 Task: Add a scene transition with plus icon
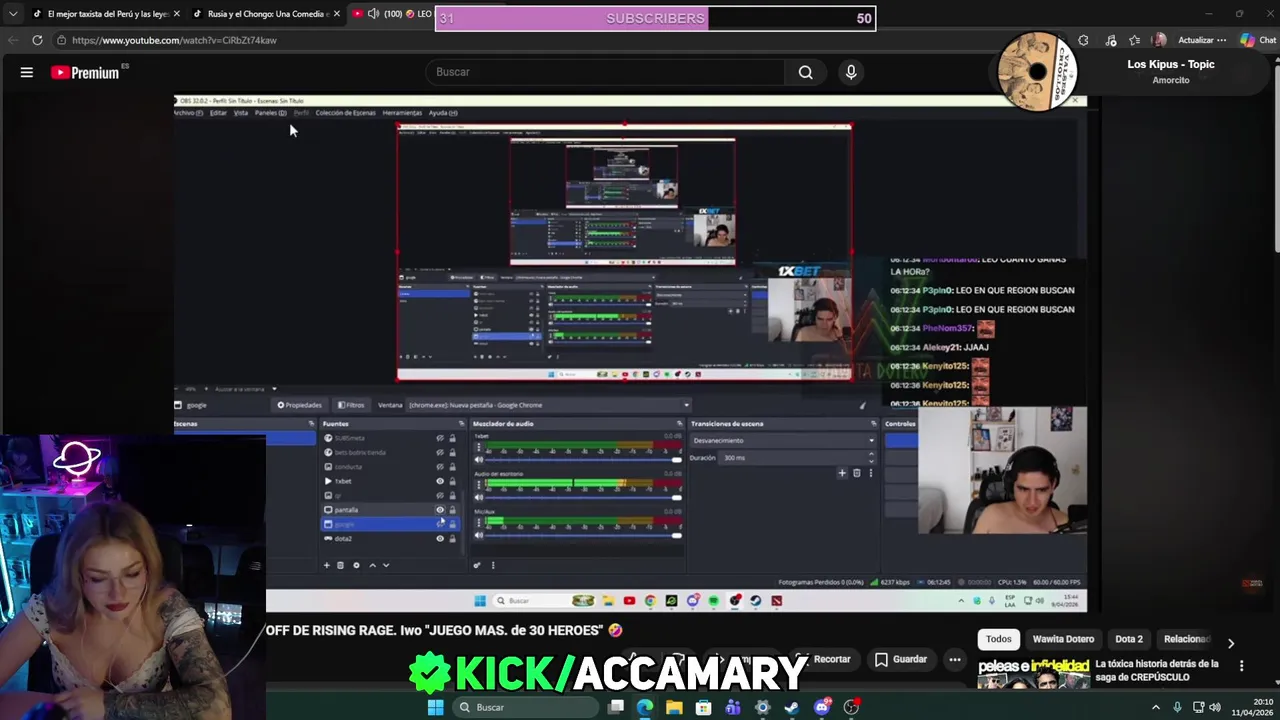click(842, 473)
